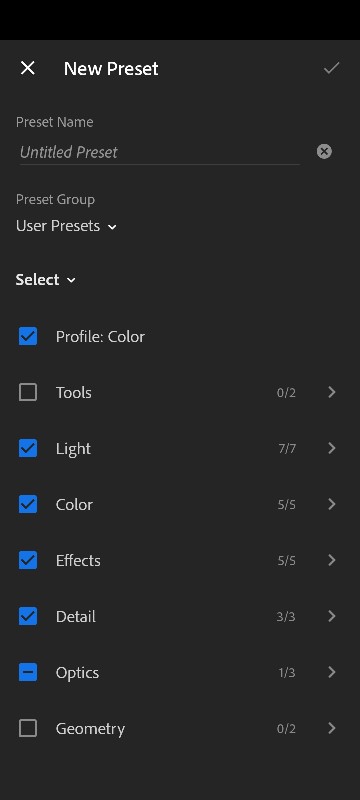Close the New Preset dialog with X
The height and width of the screenshot is (800, 360).
(x=28, y=68)
